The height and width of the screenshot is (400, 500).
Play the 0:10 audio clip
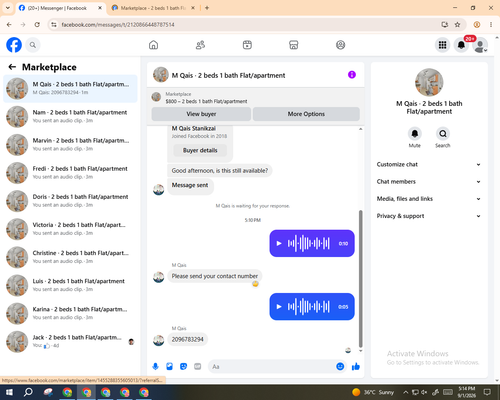pos(279,243)
